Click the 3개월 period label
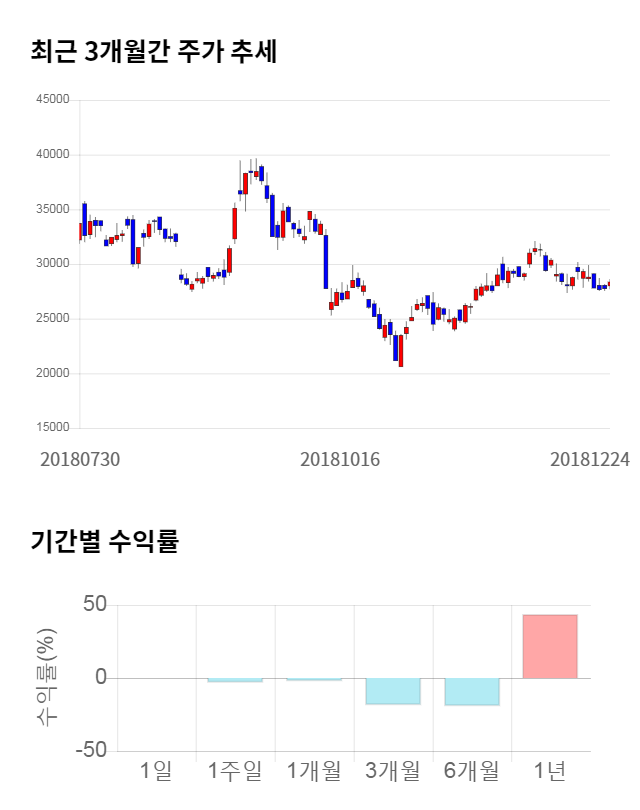The image size is (640, 810). [392, 771]
